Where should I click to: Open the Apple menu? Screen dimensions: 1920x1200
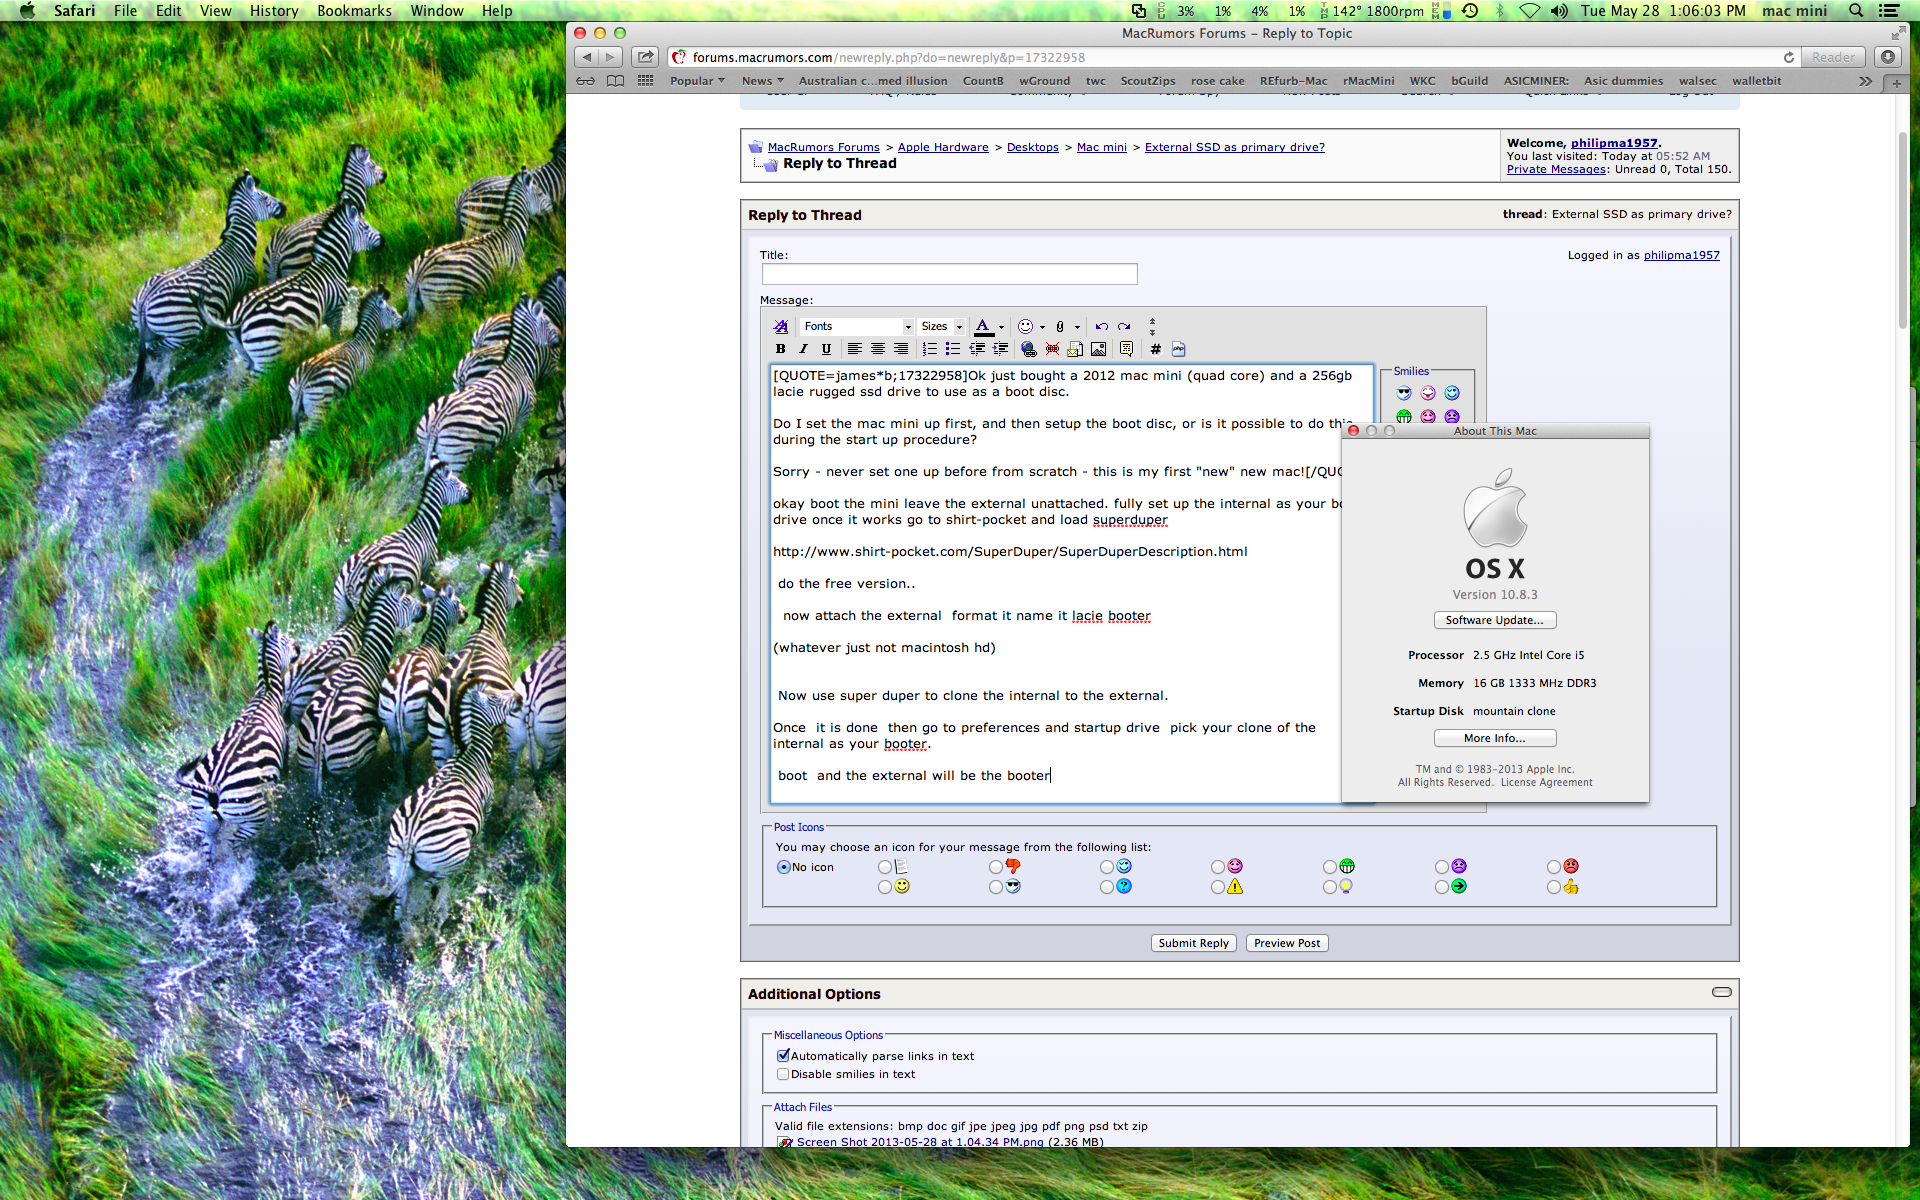pos(27,11)
